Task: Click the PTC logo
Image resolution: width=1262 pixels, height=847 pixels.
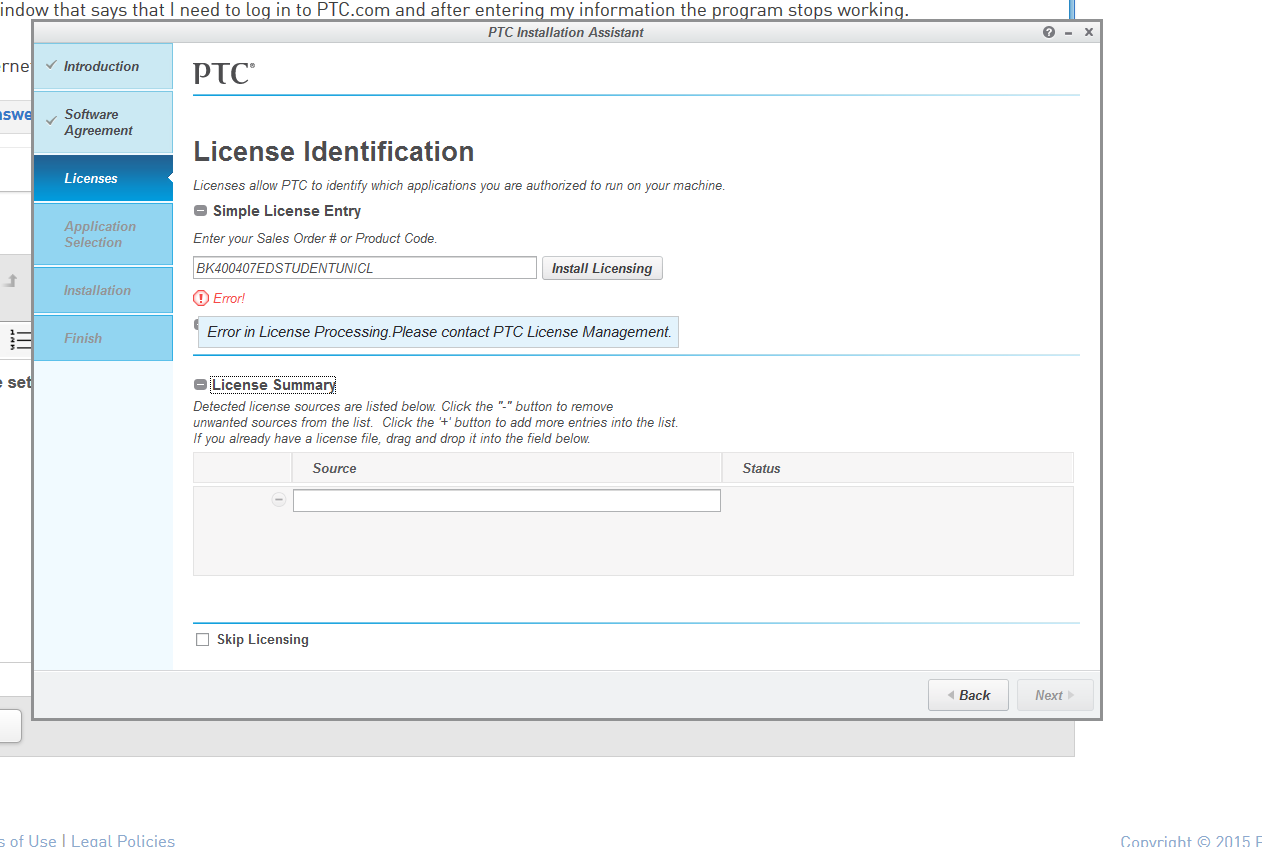Action: click(x=224, y=73)
